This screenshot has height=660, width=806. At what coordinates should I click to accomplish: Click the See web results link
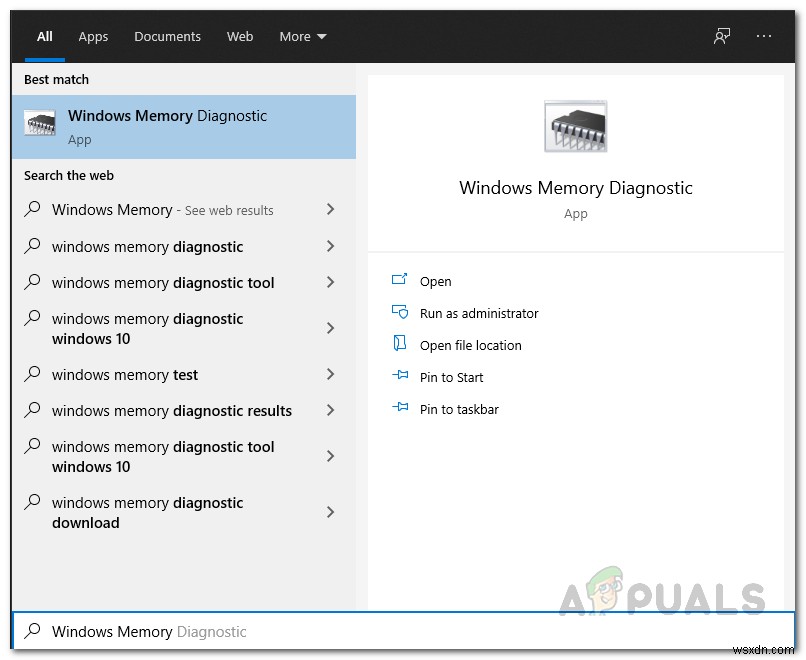[x=227, y=210]
